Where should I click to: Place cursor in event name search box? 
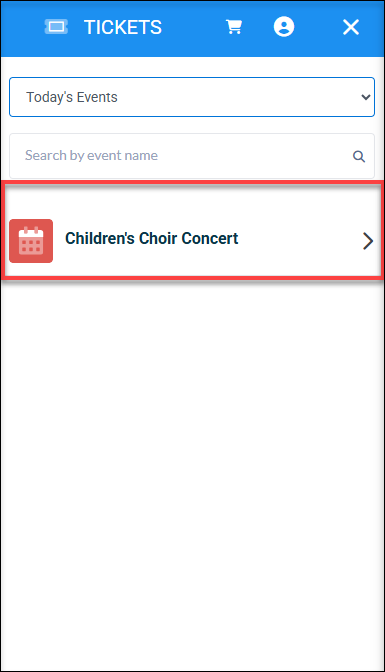point(192,156)
